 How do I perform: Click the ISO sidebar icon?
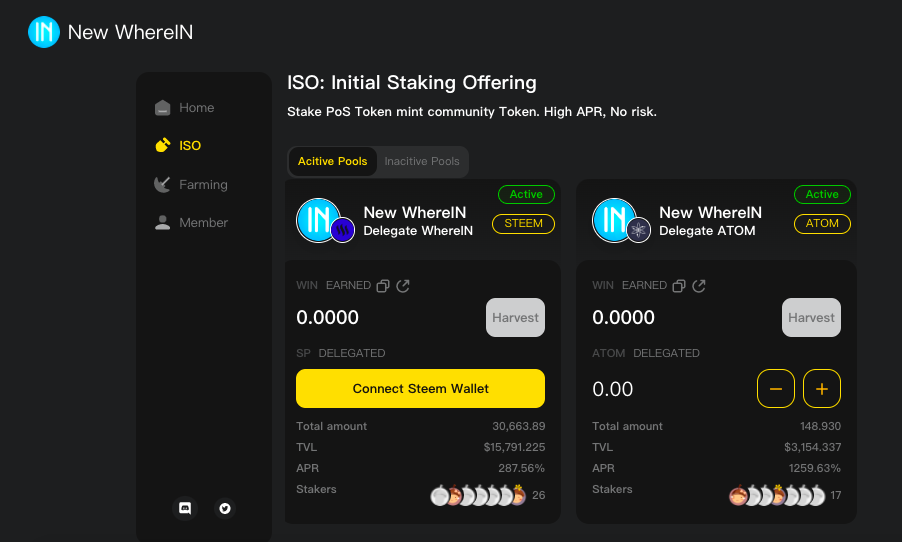[163, 145]
